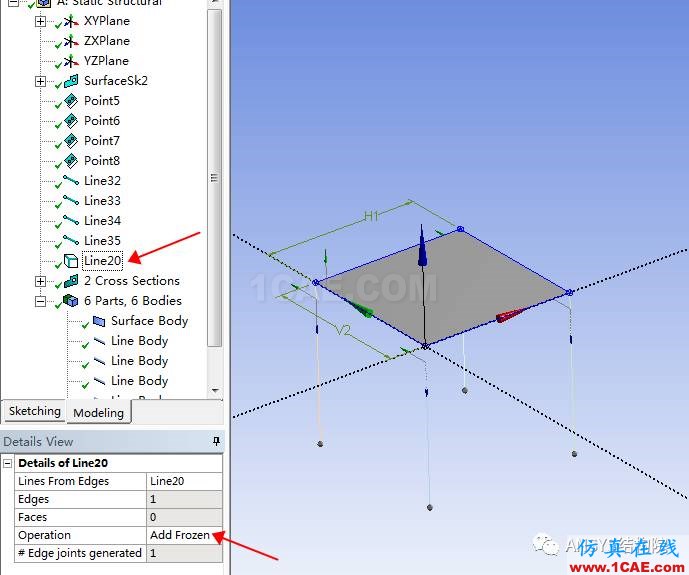Click the Edge joints generated value
689x575 pixels.
point(184,553)
